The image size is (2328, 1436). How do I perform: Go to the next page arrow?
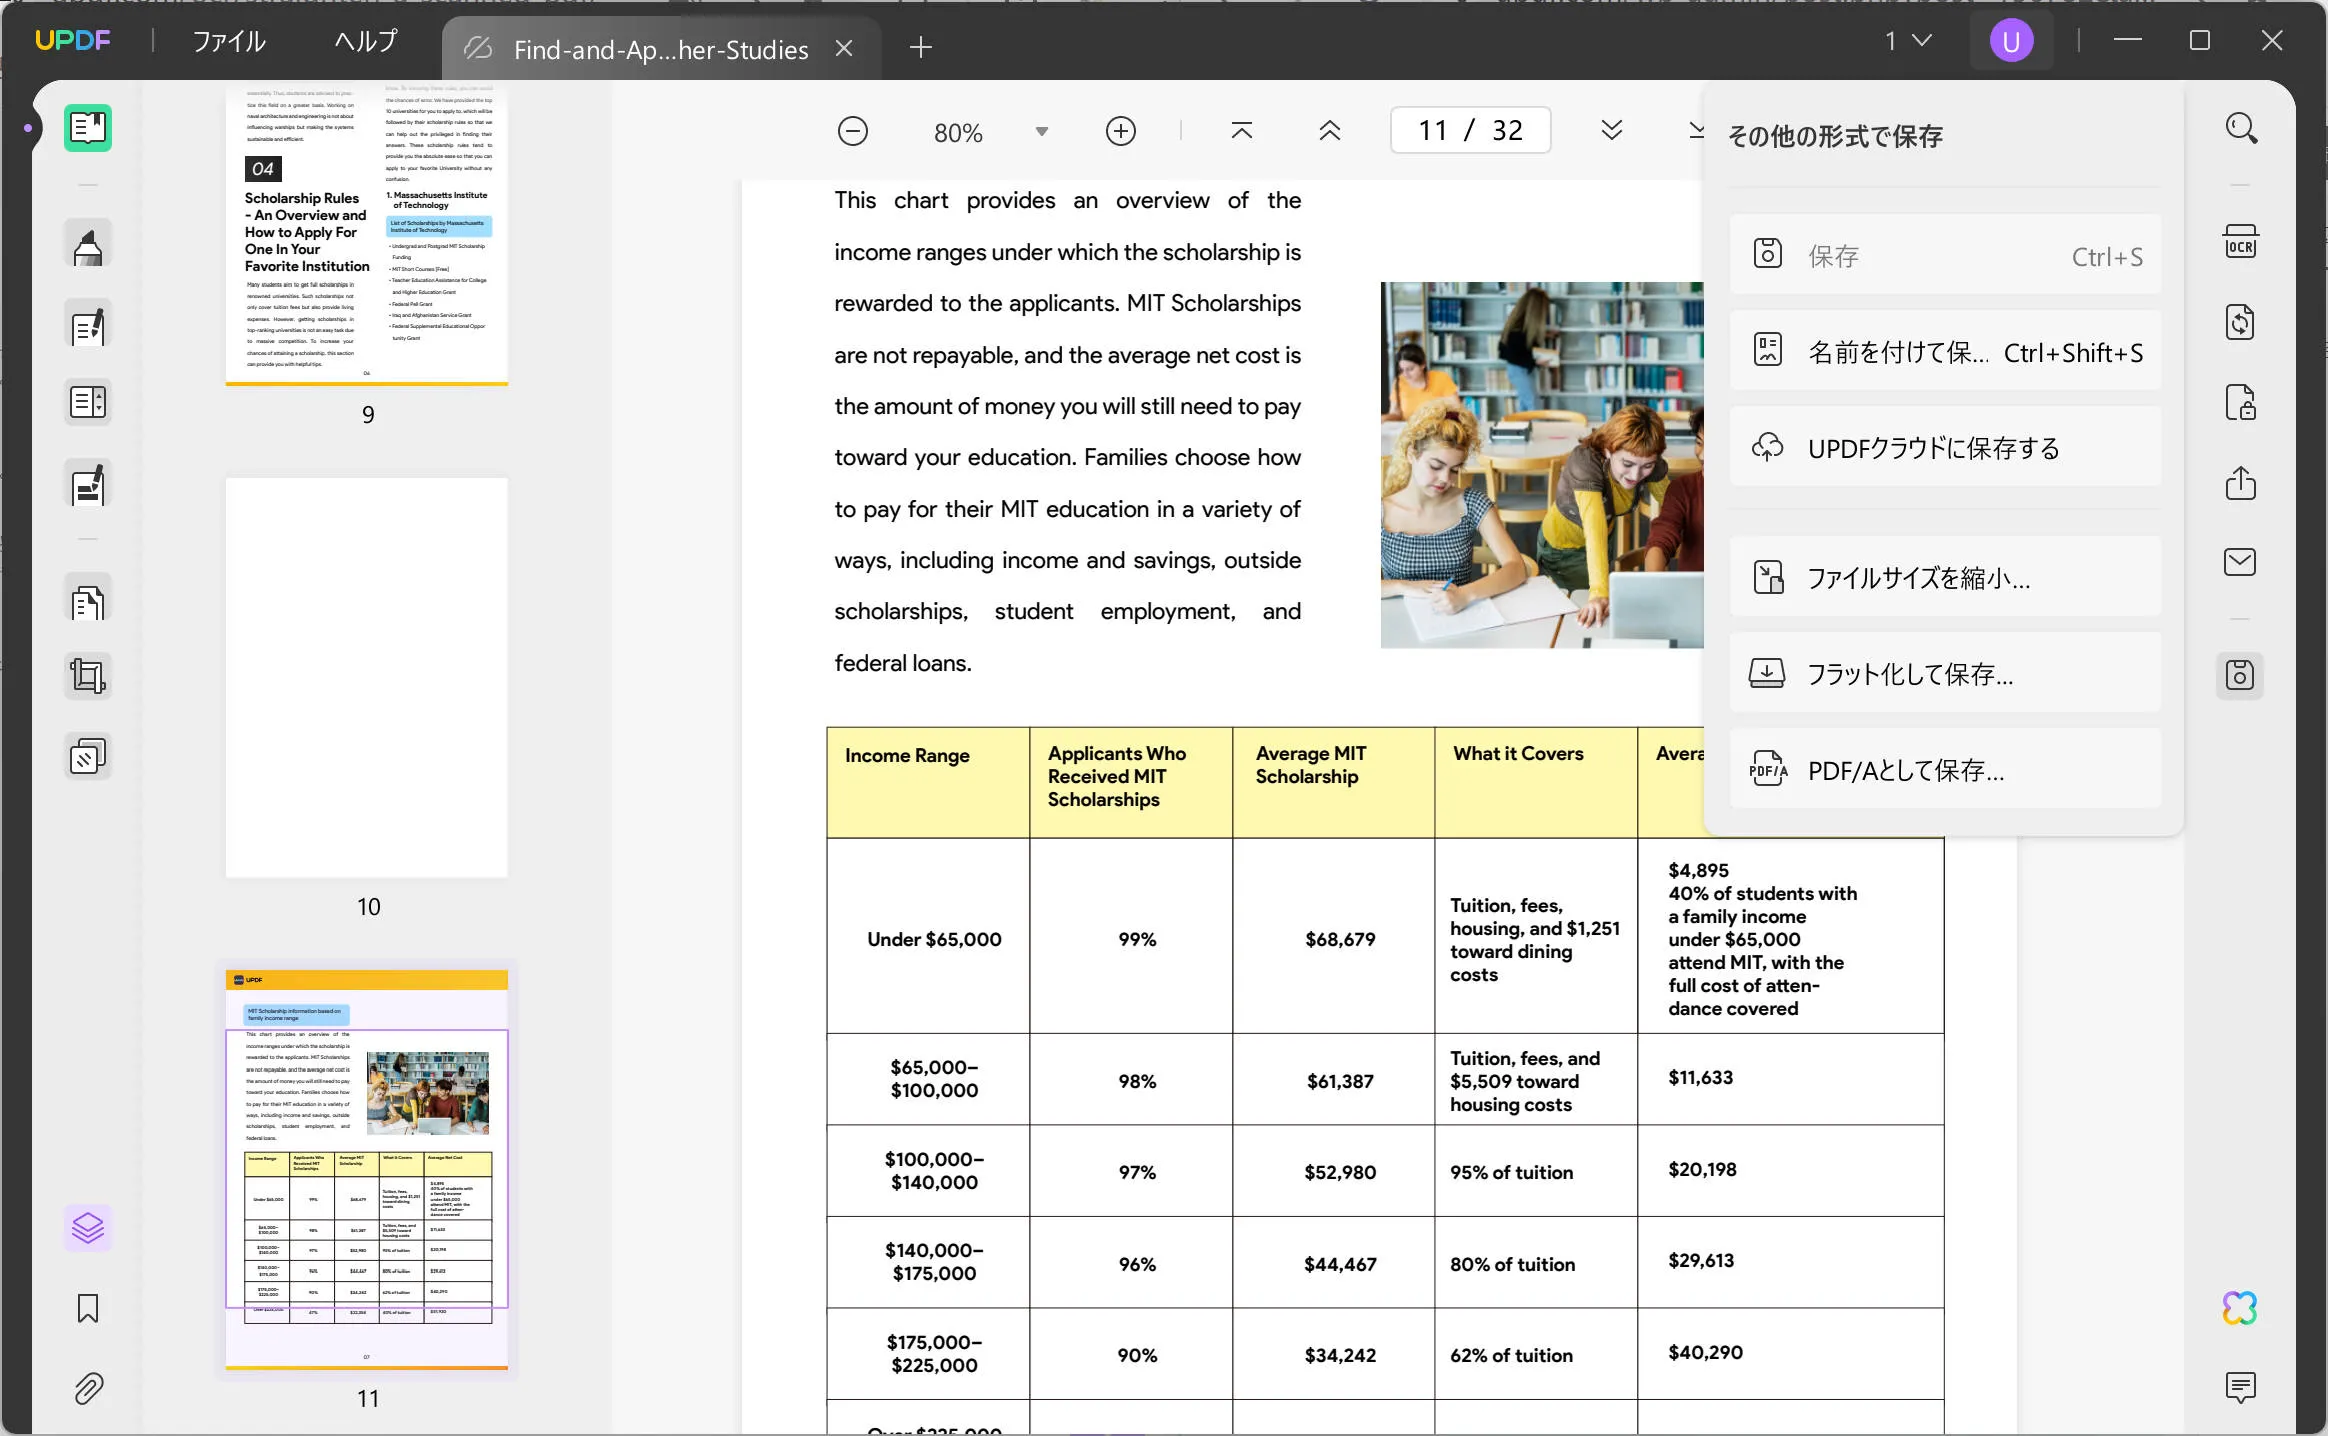(1612, 131)
